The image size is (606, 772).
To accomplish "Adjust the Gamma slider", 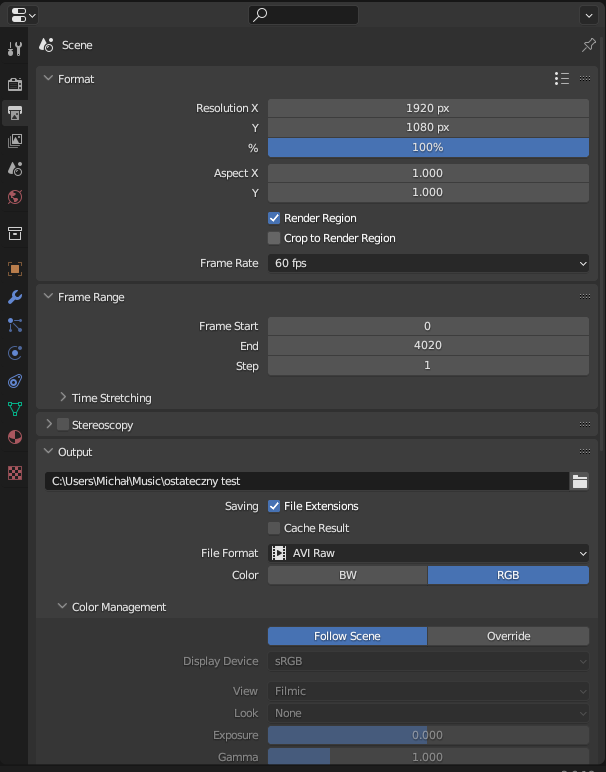I will pos(428,757).
